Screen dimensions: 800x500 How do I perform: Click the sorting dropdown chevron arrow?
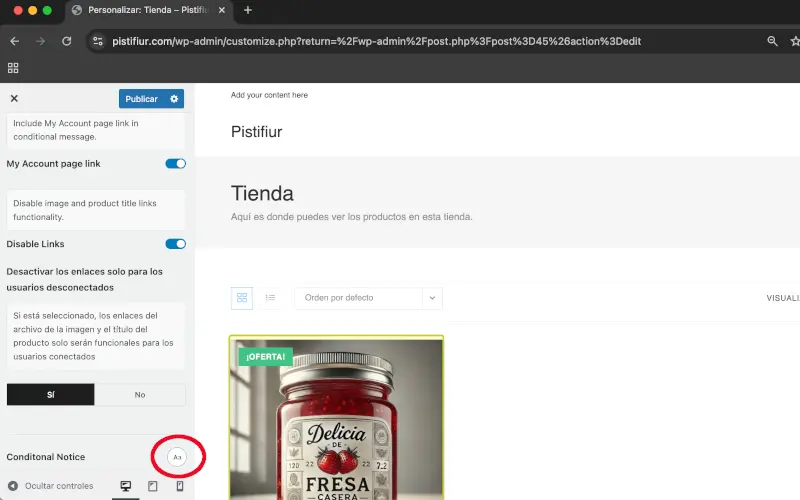click(432, 298)
